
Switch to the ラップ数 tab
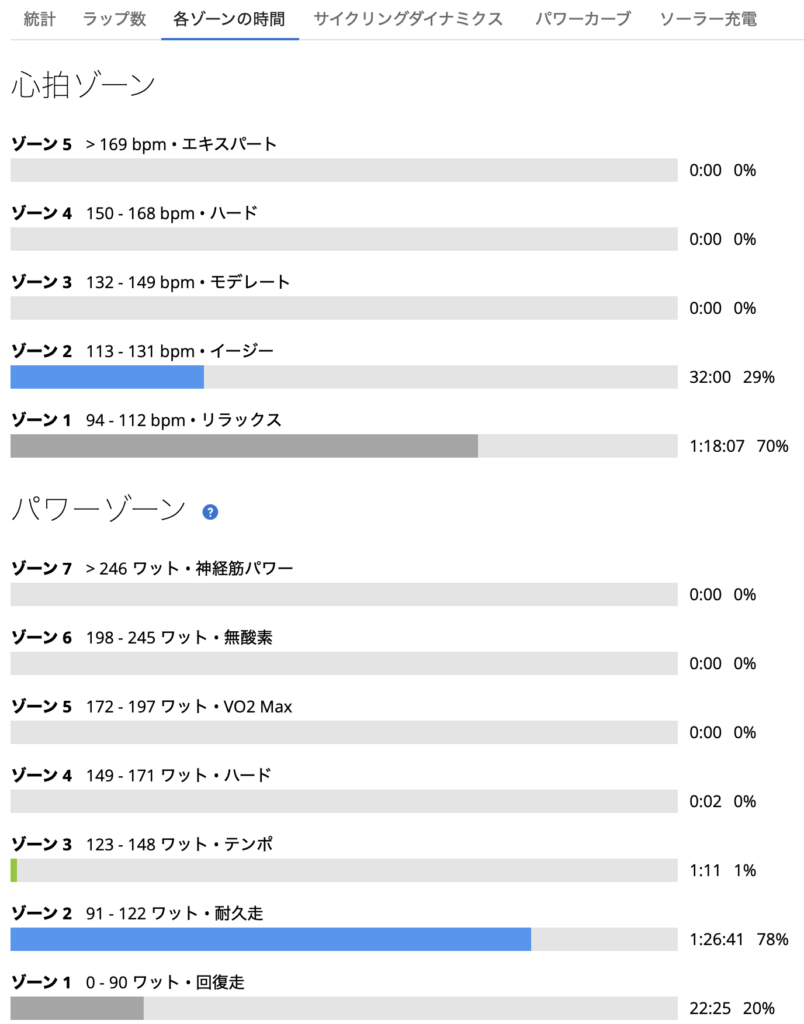tap(114, 19)
